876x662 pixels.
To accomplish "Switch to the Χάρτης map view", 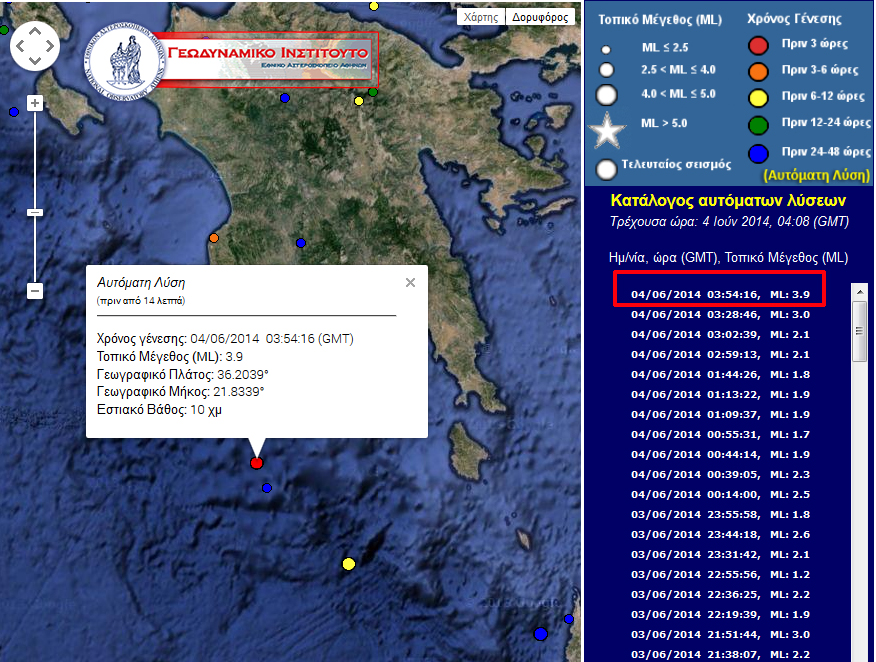I will [479, 17].
